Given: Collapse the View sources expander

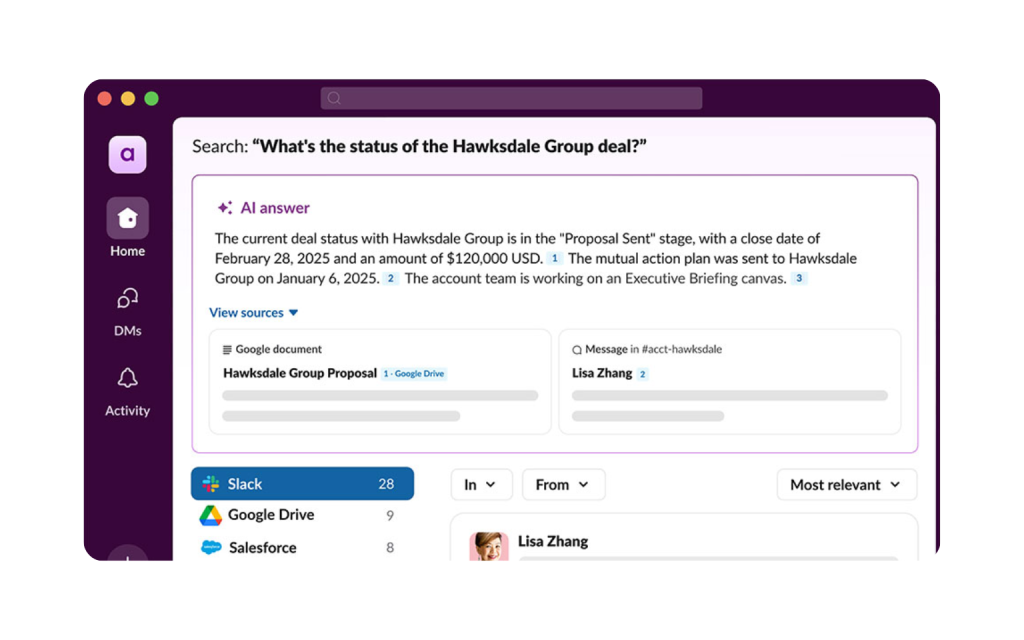Looking at the screenshot, I should 254,313.
